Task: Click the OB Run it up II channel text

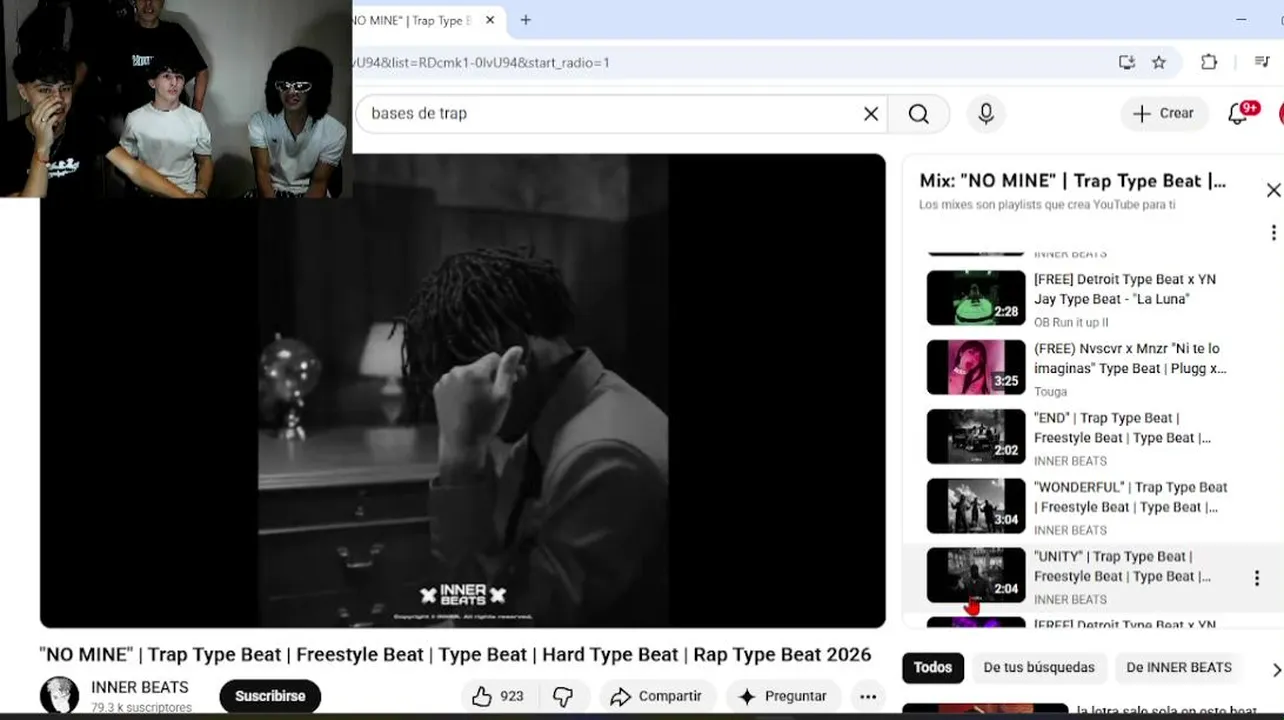Action: (1071, 322)
